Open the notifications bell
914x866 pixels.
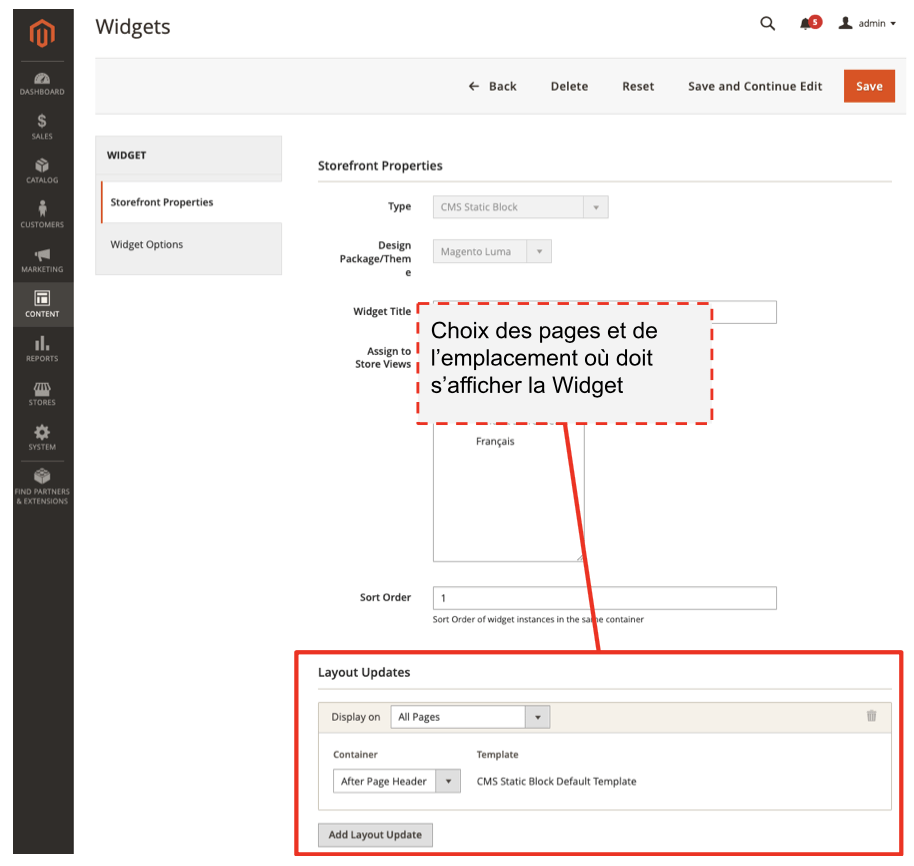tap(809, 23)
